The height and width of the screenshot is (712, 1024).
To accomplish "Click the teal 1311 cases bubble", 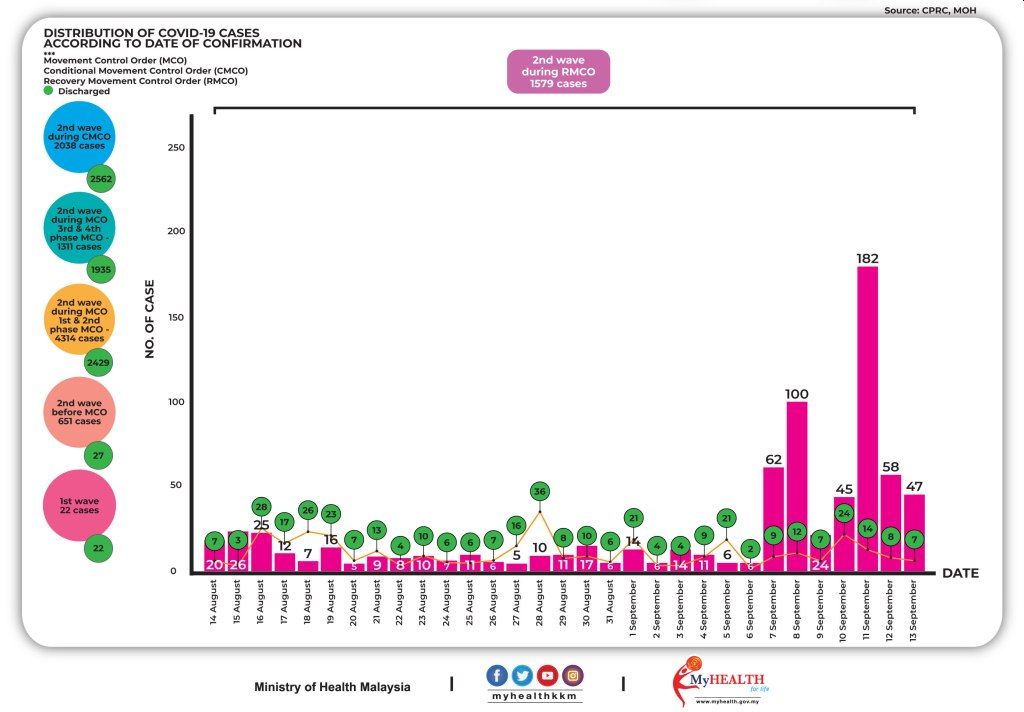I will coord(79,230).
